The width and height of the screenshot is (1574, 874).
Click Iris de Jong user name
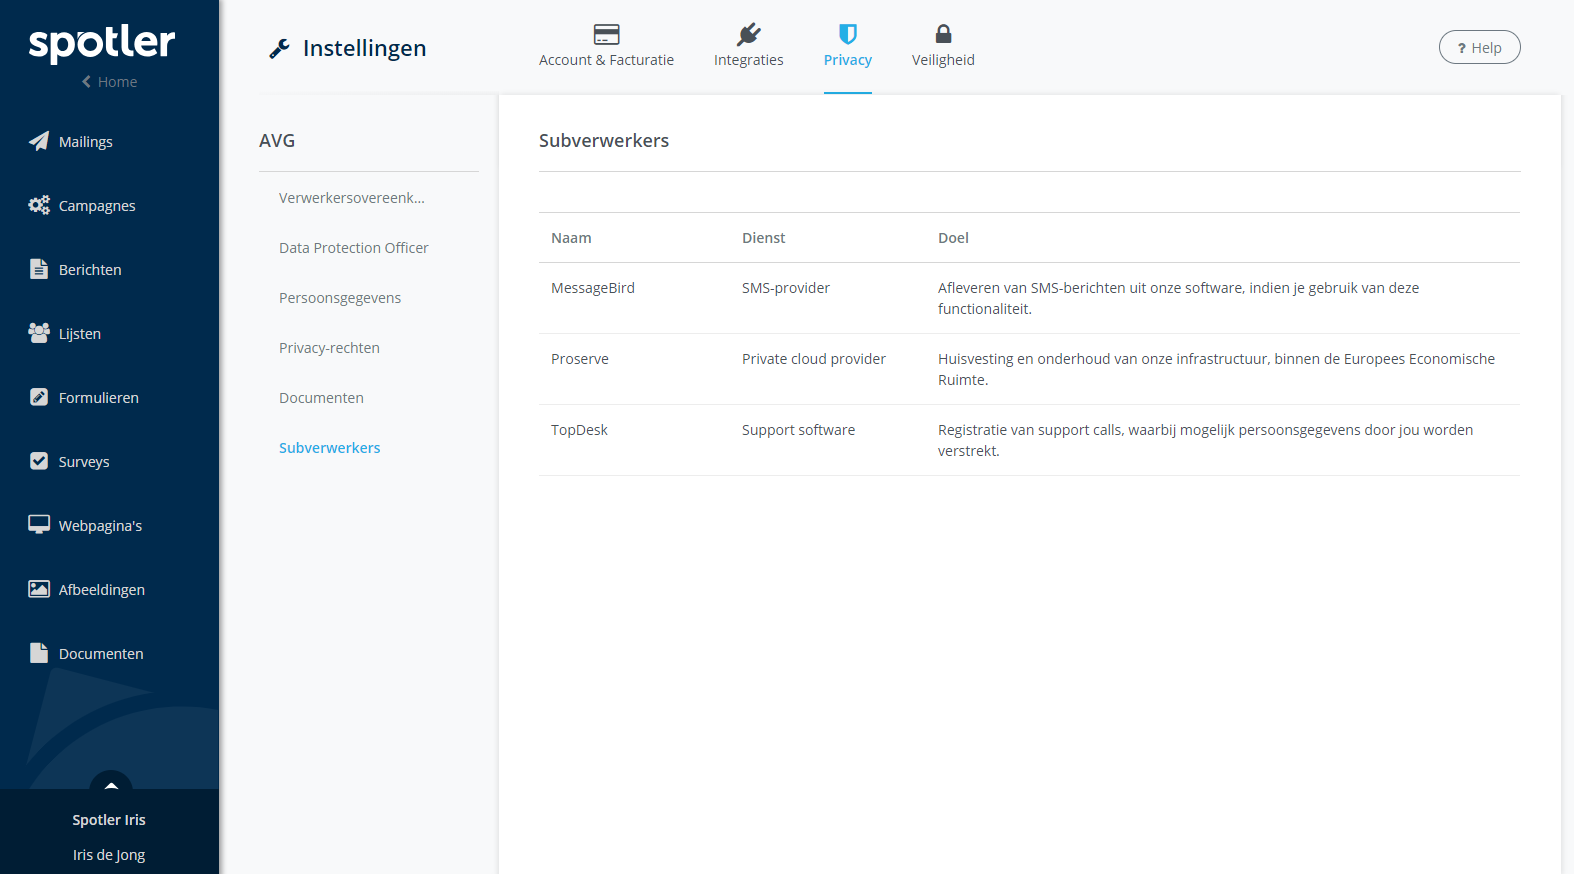109,855
